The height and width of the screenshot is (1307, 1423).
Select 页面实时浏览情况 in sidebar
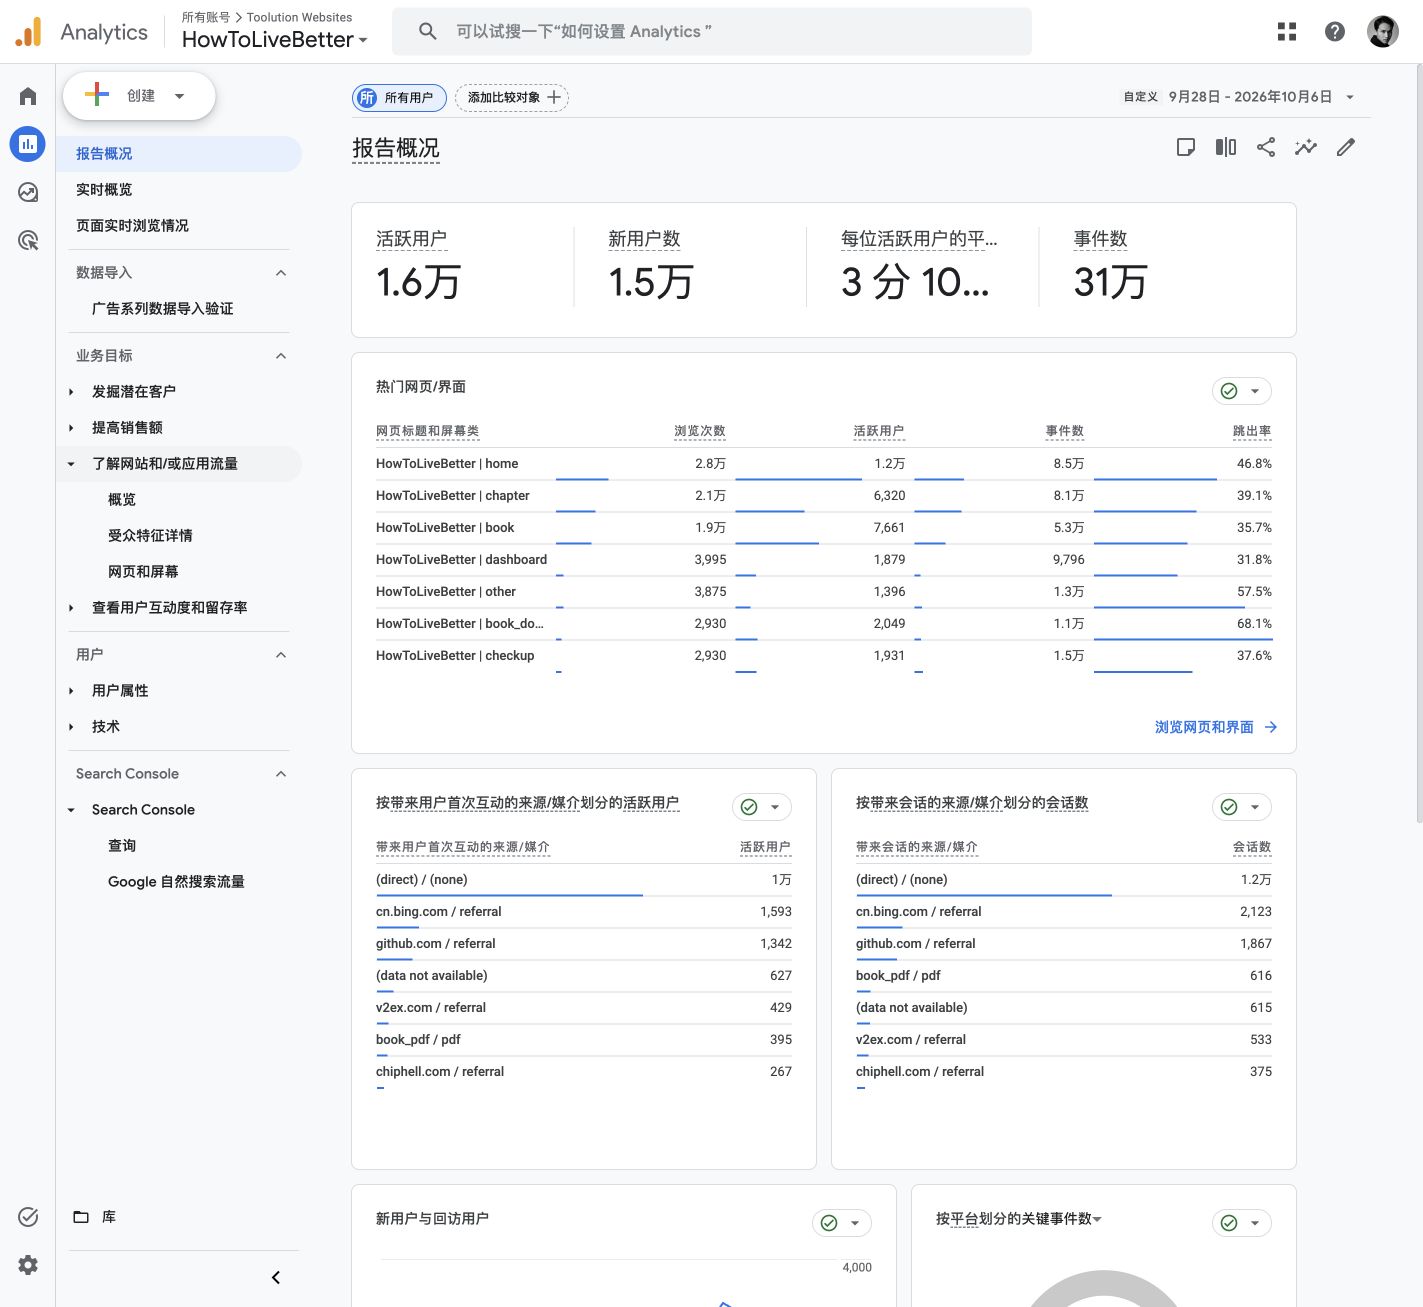coord(132,226)
